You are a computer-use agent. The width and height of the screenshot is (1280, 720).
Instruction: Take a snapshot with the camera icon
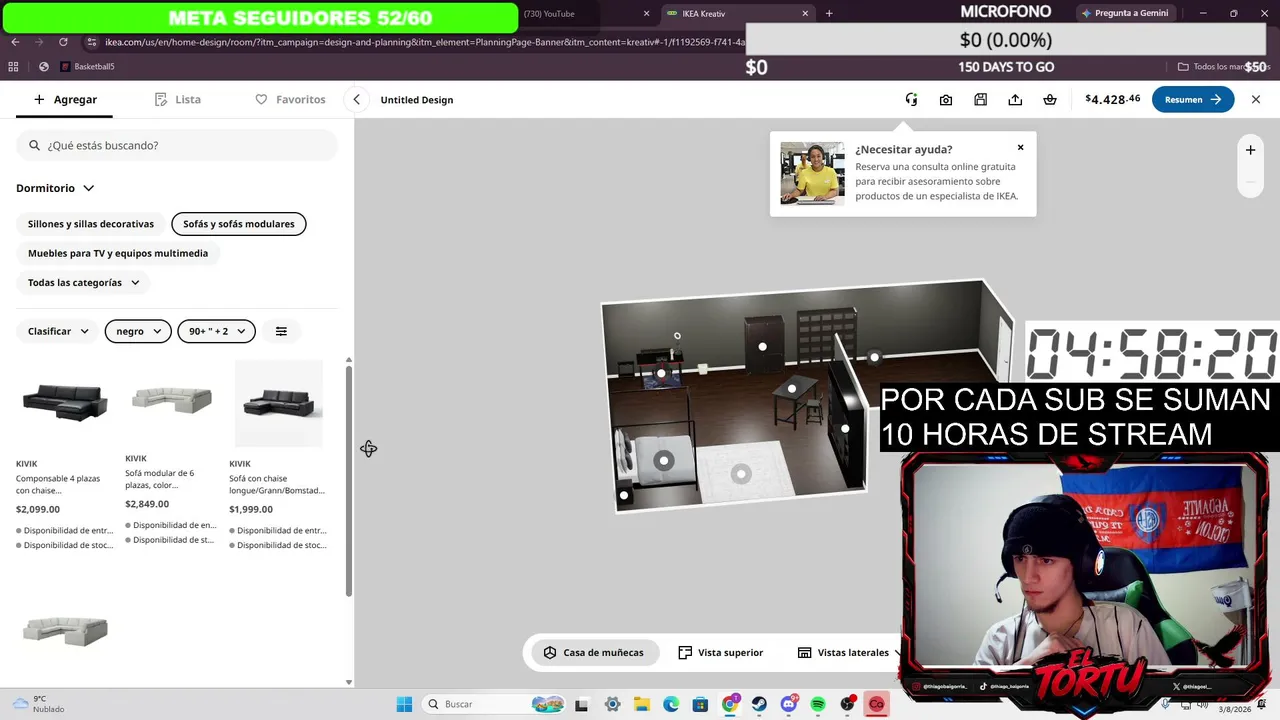[x=946, y=100]
